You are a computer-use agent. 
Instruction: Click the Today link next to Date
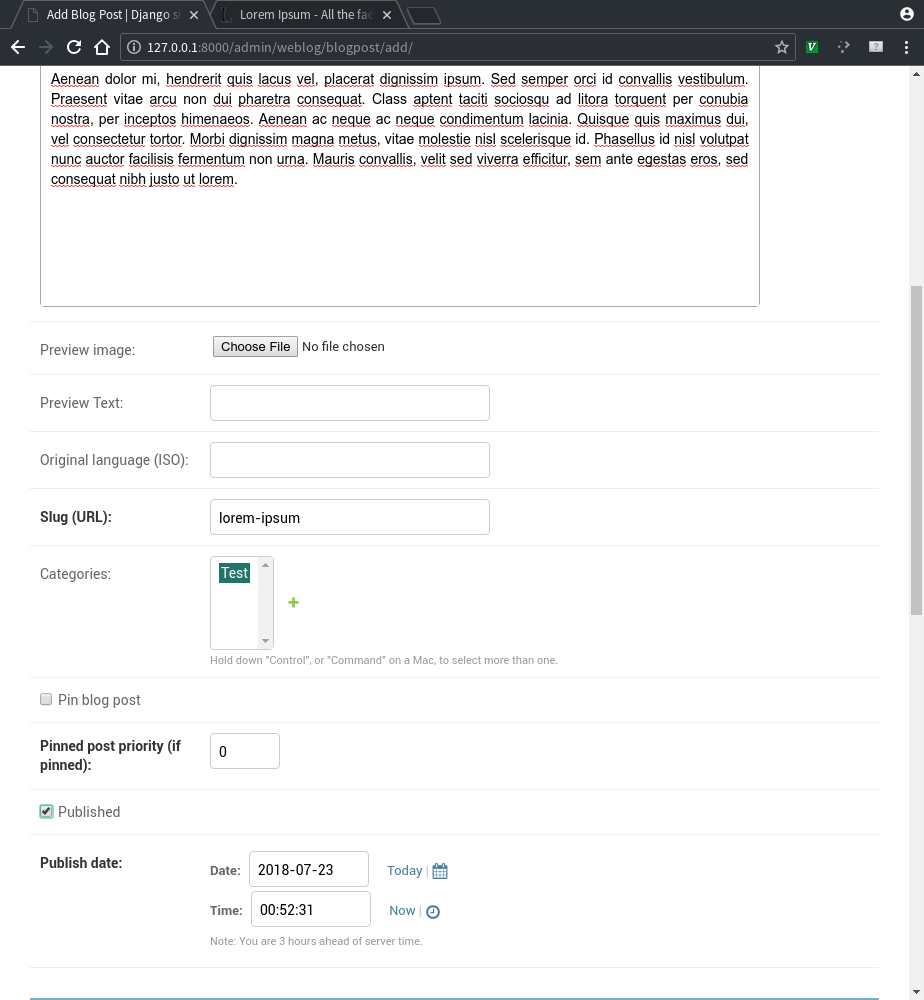(x=404, y=871)
